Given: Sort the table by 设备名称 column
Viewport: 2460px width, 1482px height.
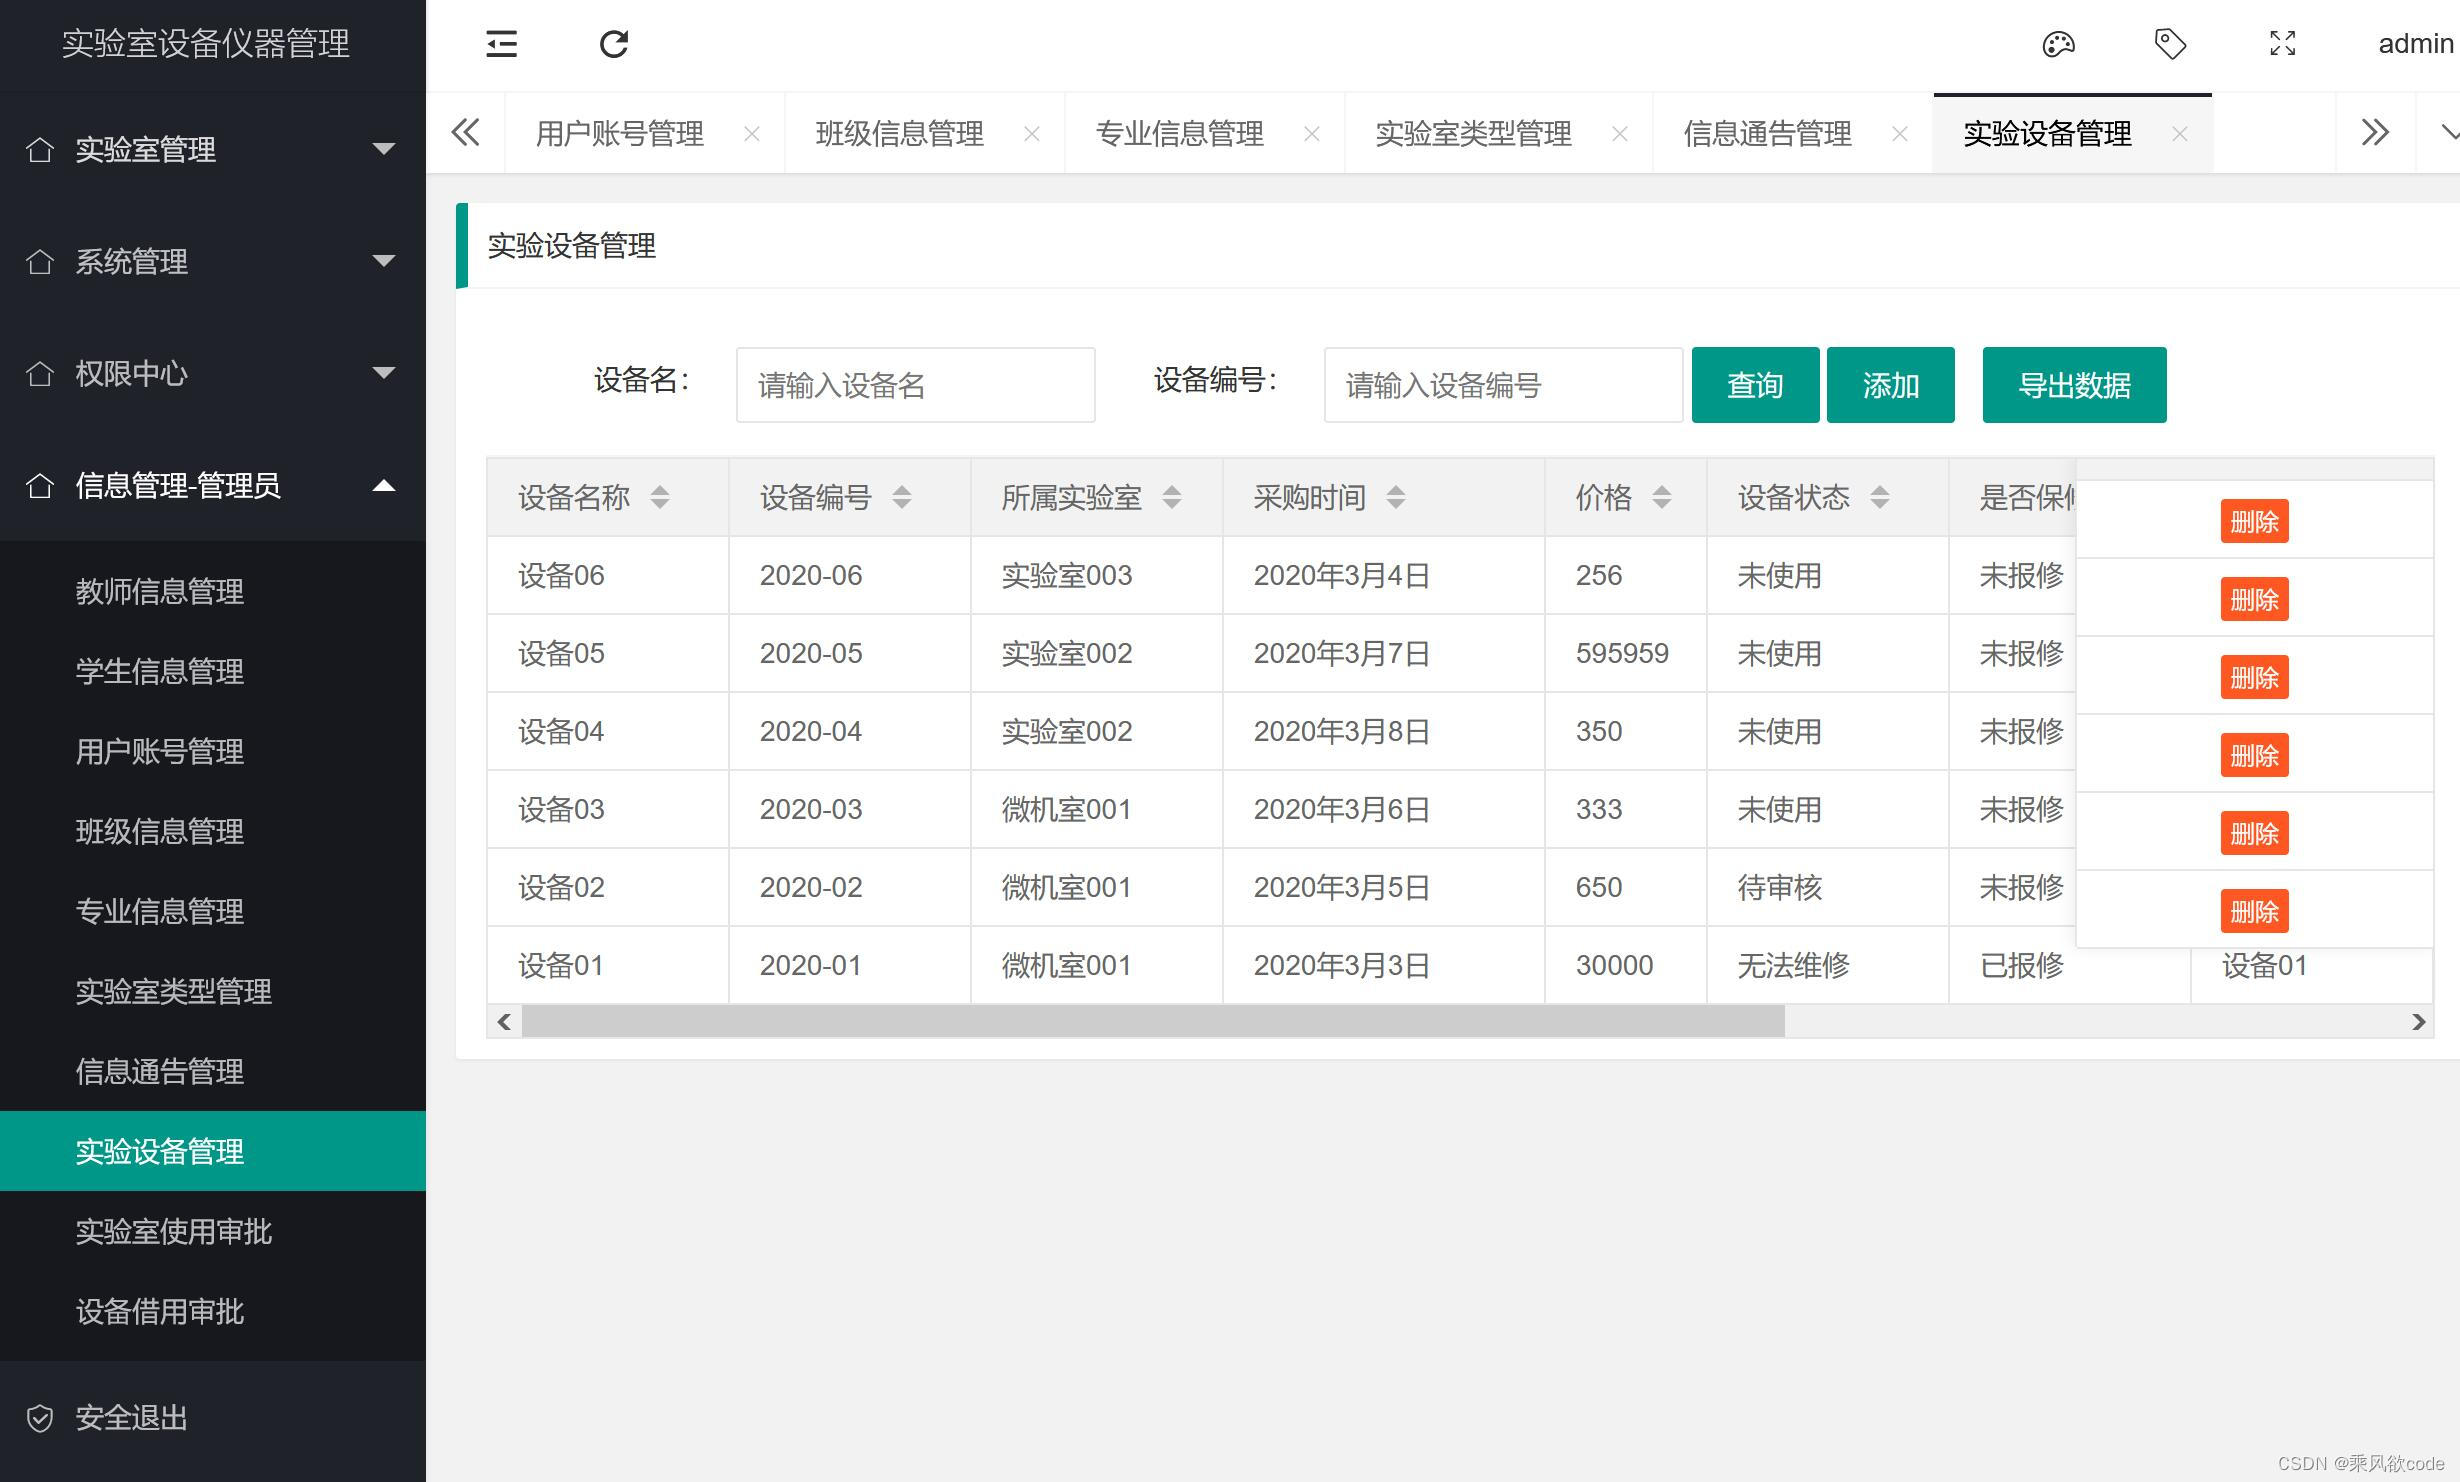Looking at the screenshot, I should (660, 497).
